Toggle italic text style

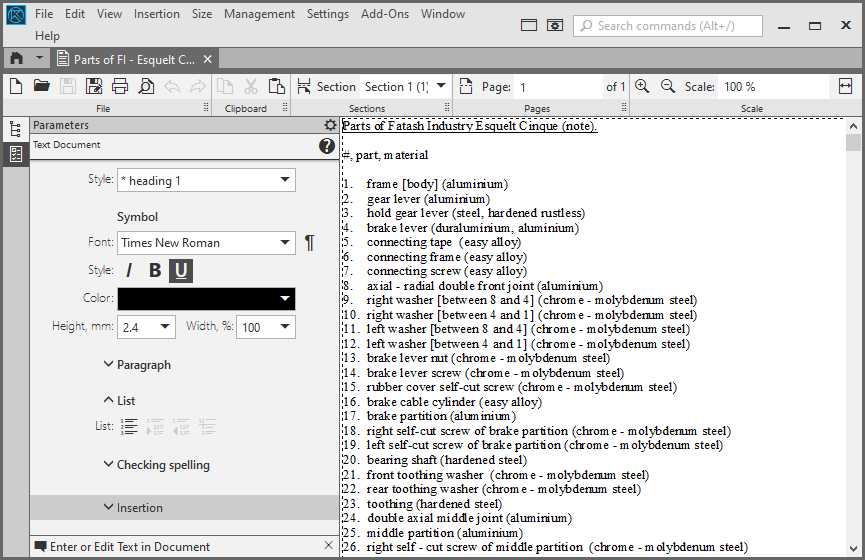pos(128,270)
